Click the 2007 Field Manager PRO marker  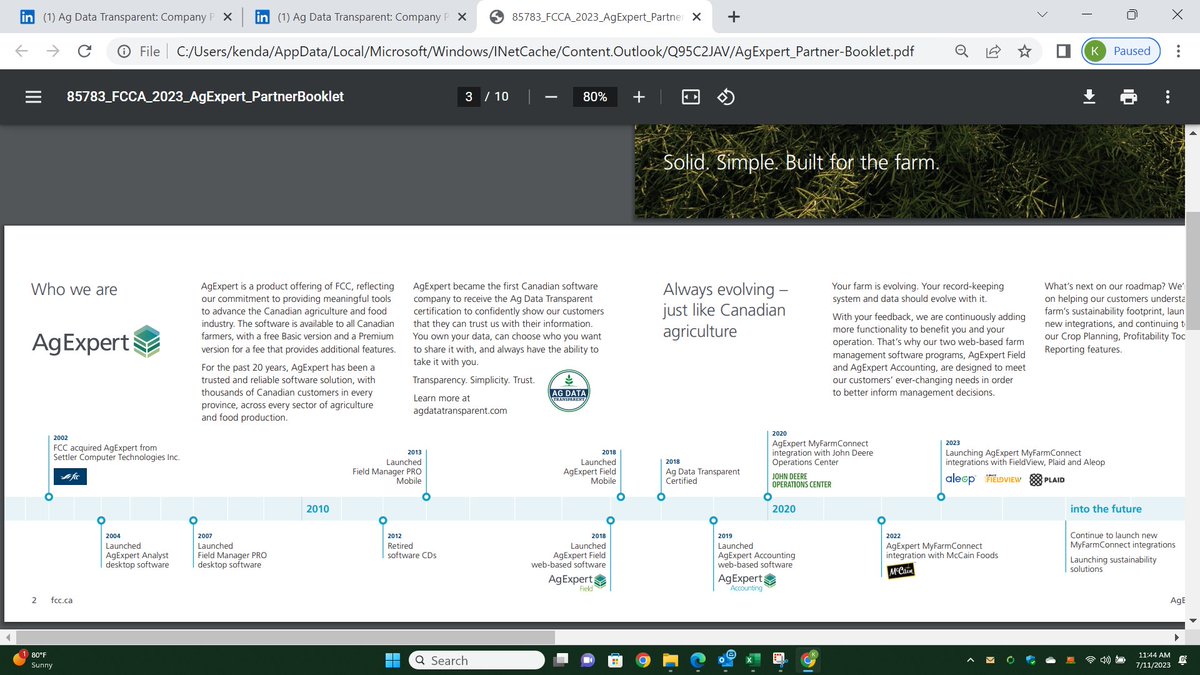(192, 520)
